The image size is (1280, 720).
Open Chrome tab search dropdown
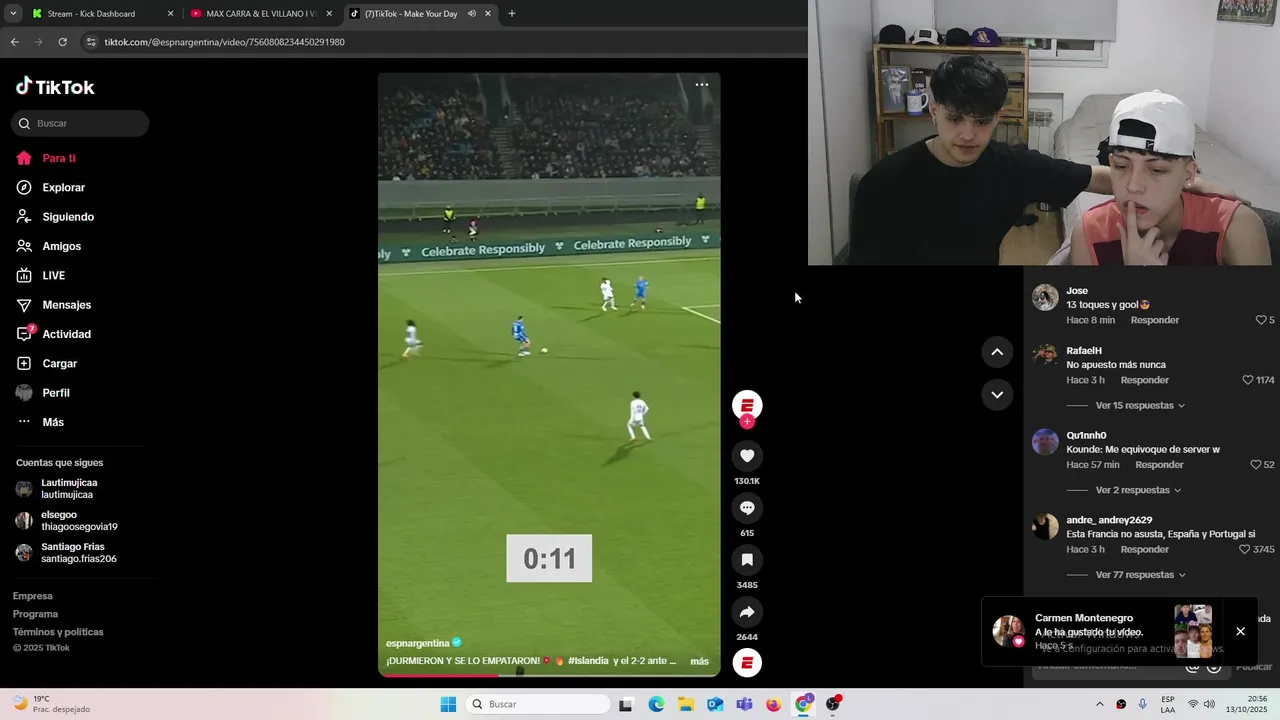point(12,14)
